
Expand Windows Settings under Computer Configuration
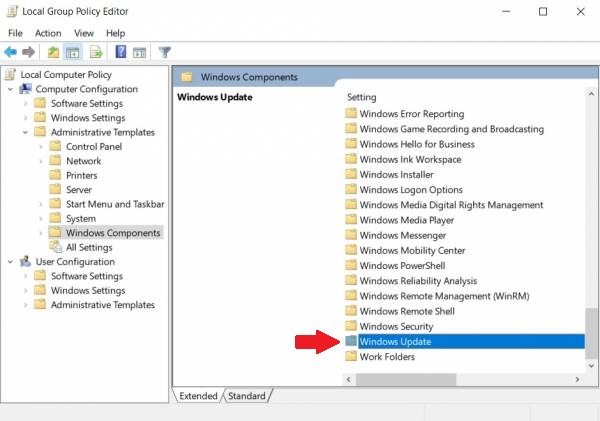pyautogui.click(x=25, y=118)
